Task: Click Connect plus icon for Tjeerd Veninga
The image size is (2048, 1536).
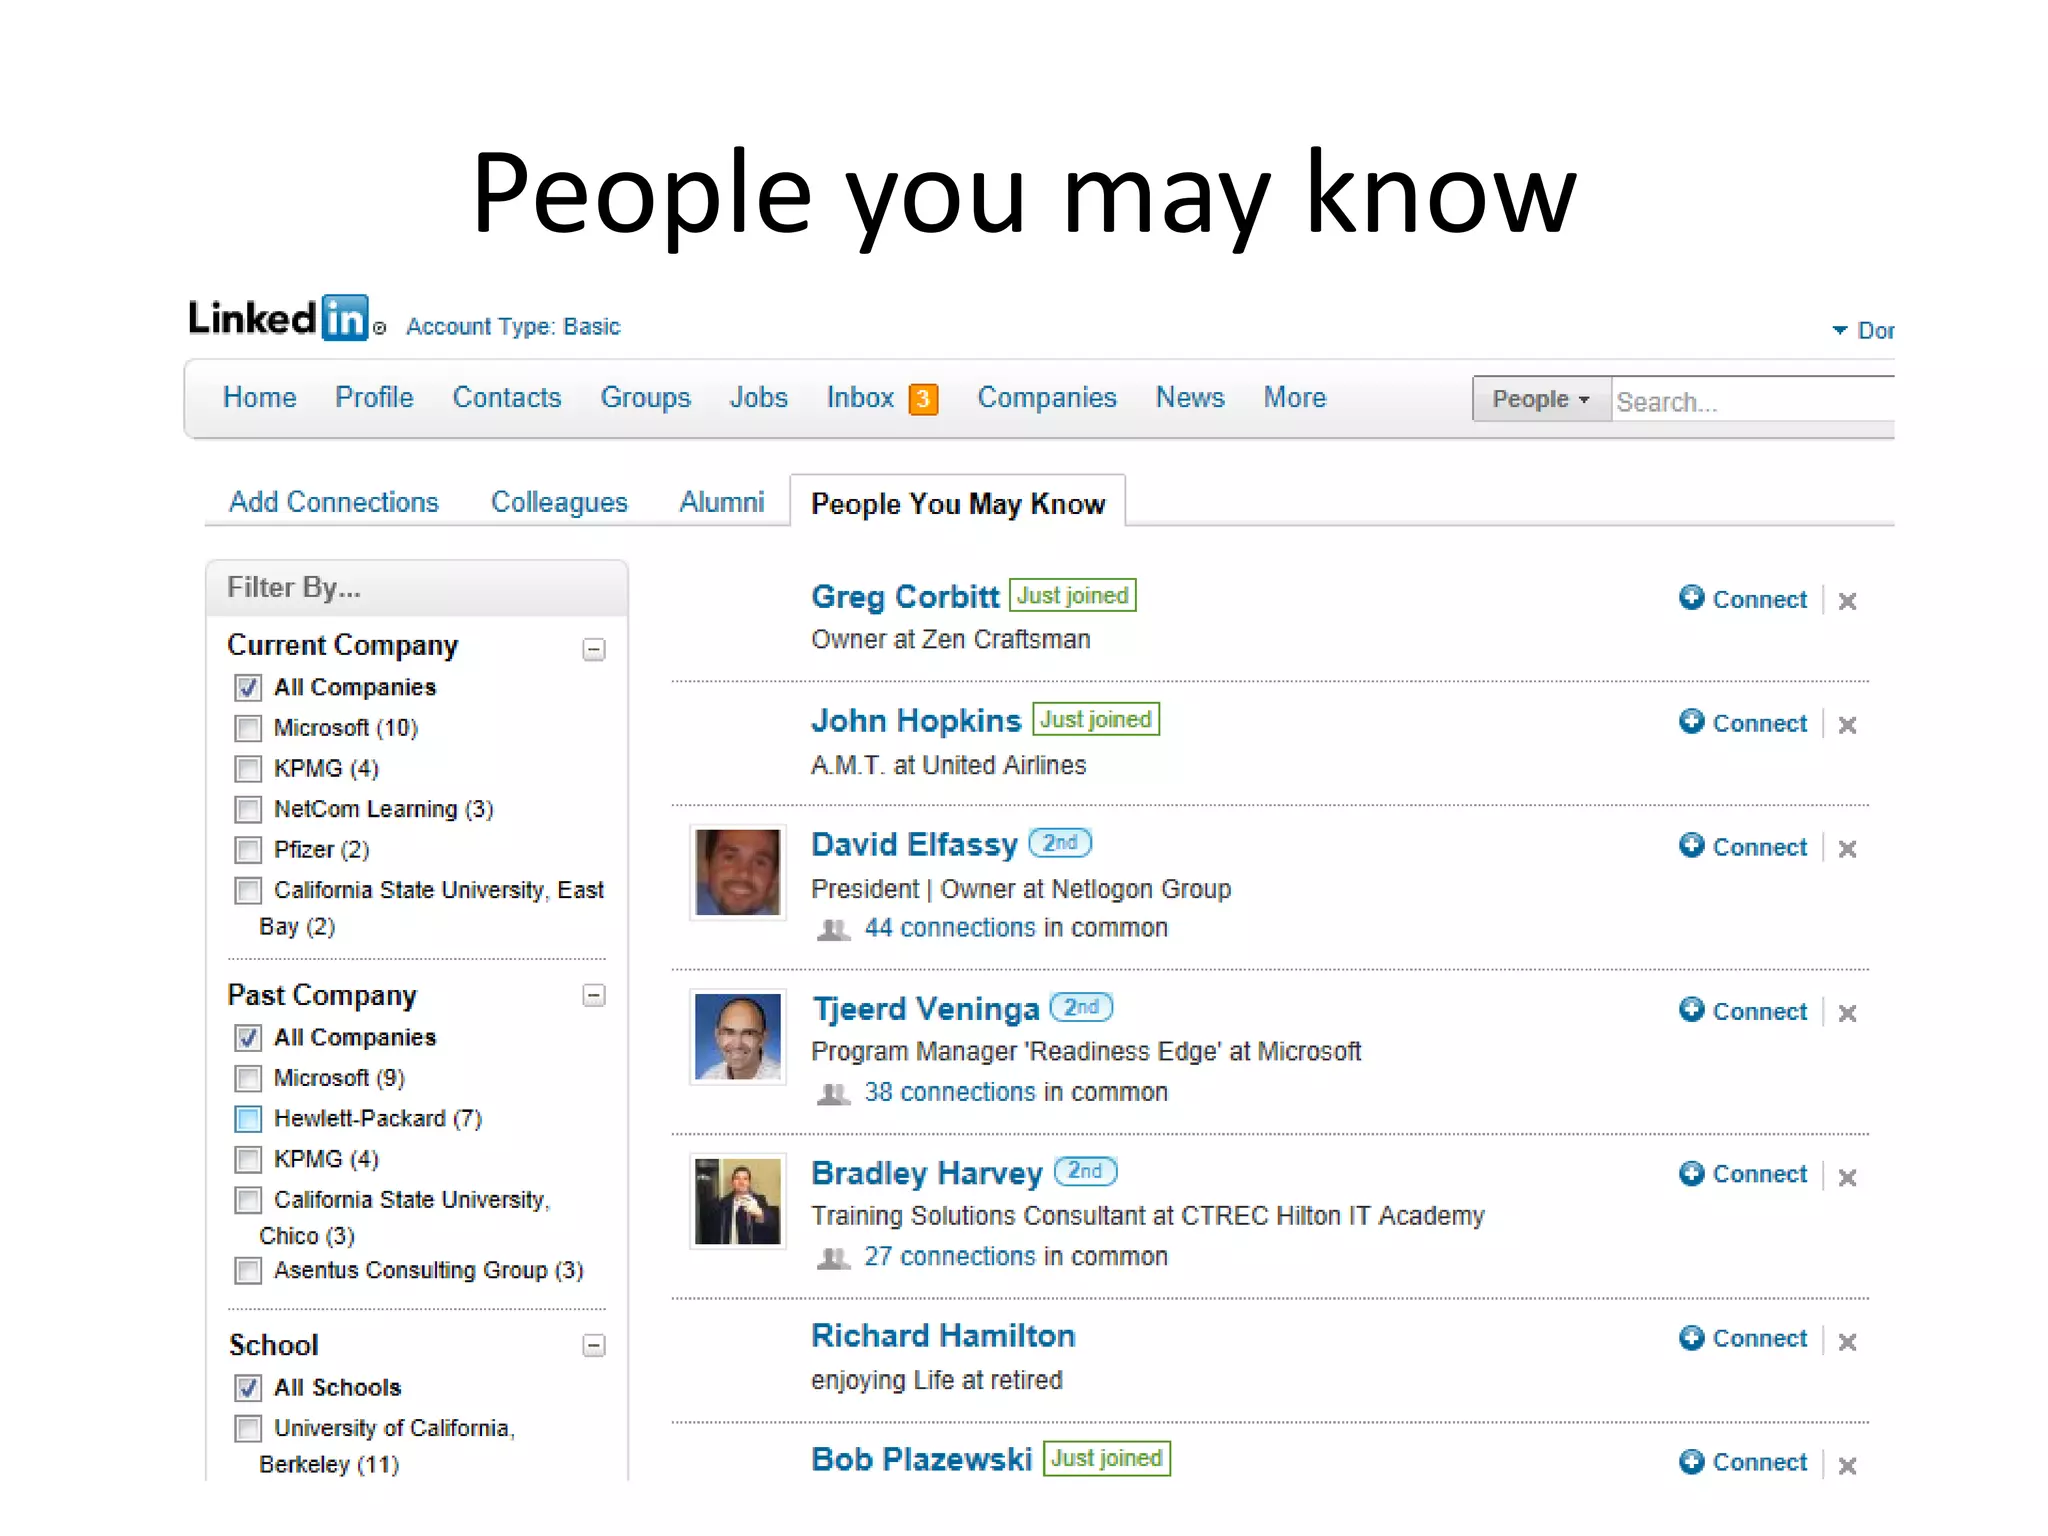Action: tap(1691, 1010)
